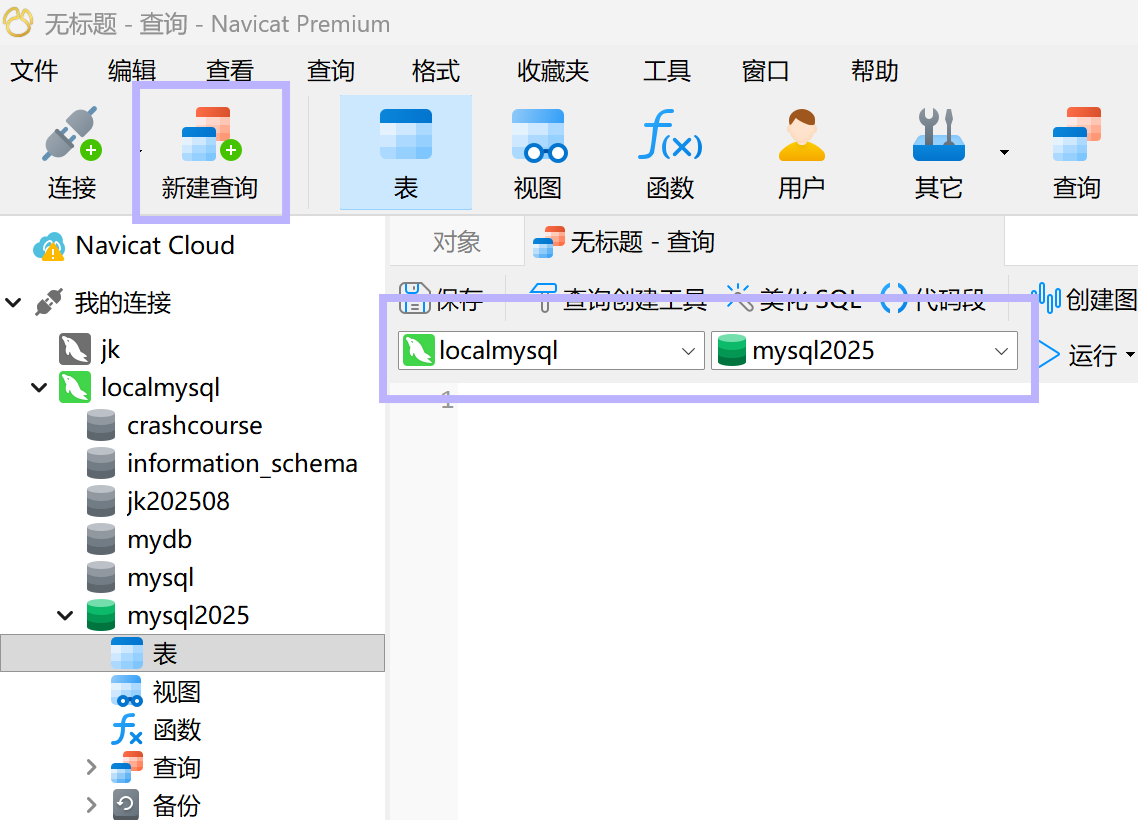Select the Queries node in tree
The height and width of the screenshot is (820, 1138).
[x=155, y=767]
